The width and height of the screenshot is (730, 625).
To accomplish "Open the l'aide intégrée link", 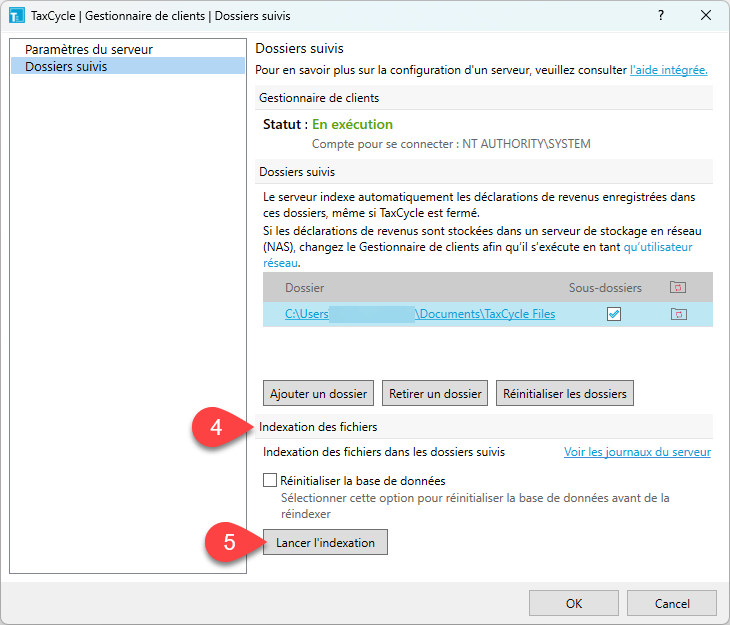I will [668, 70].
